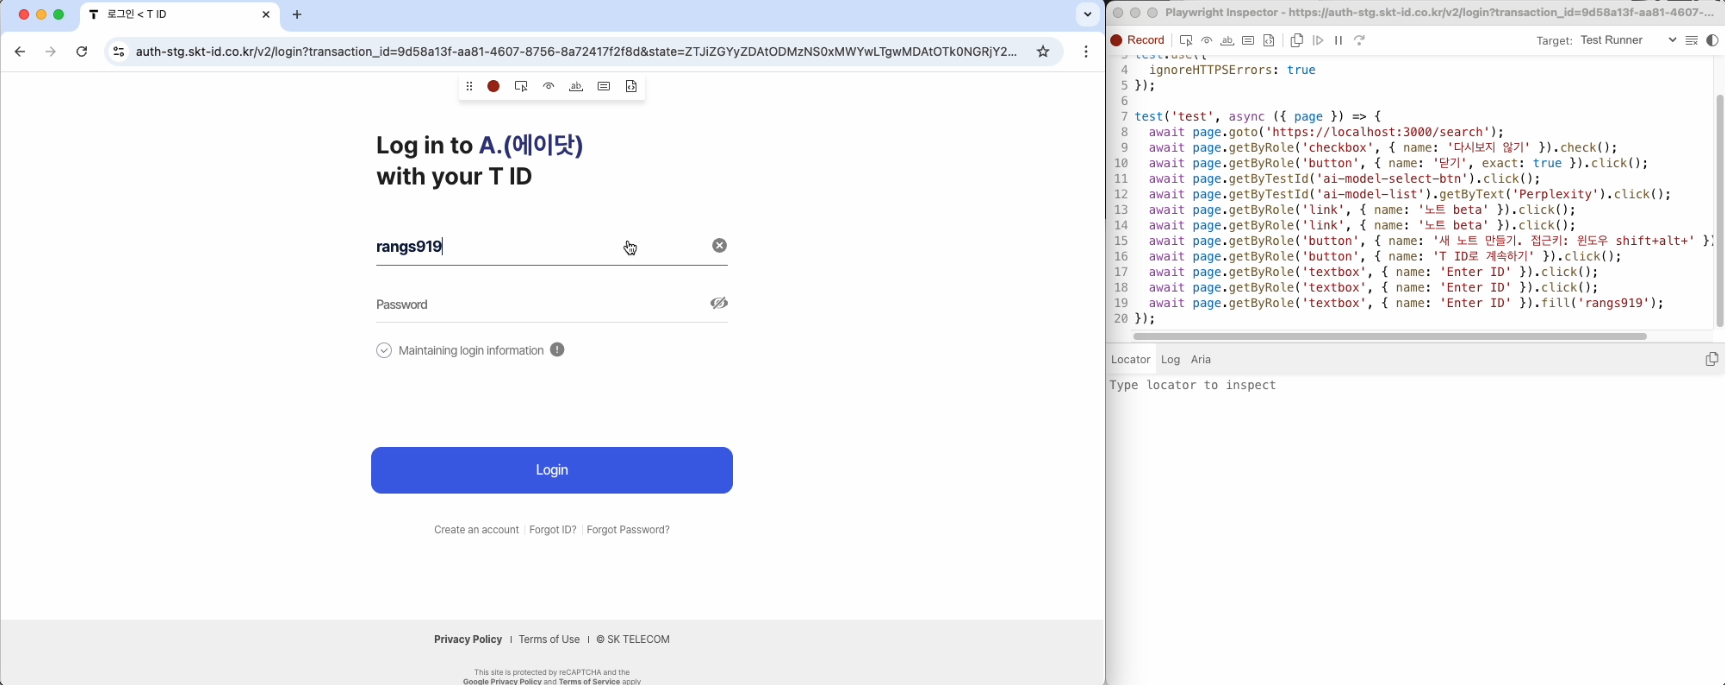Open the Forgot ID? link
Viewport: 1725px width, 685px height.
pos(553,530)
